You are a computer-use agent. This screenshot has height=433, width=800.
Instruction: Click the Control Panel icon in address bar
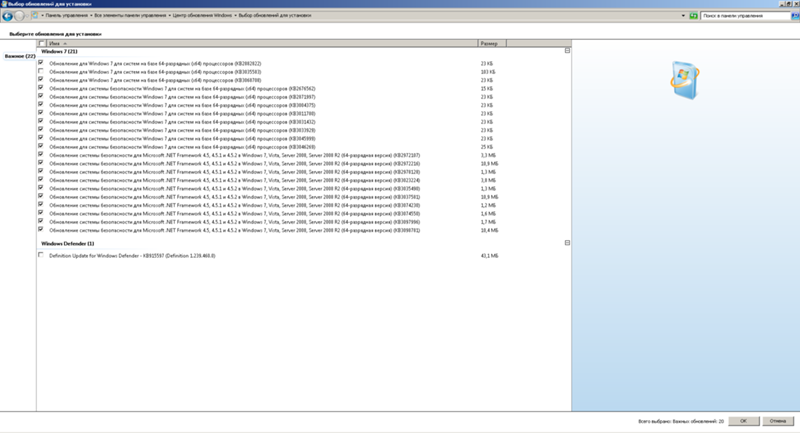click(34, 16)
